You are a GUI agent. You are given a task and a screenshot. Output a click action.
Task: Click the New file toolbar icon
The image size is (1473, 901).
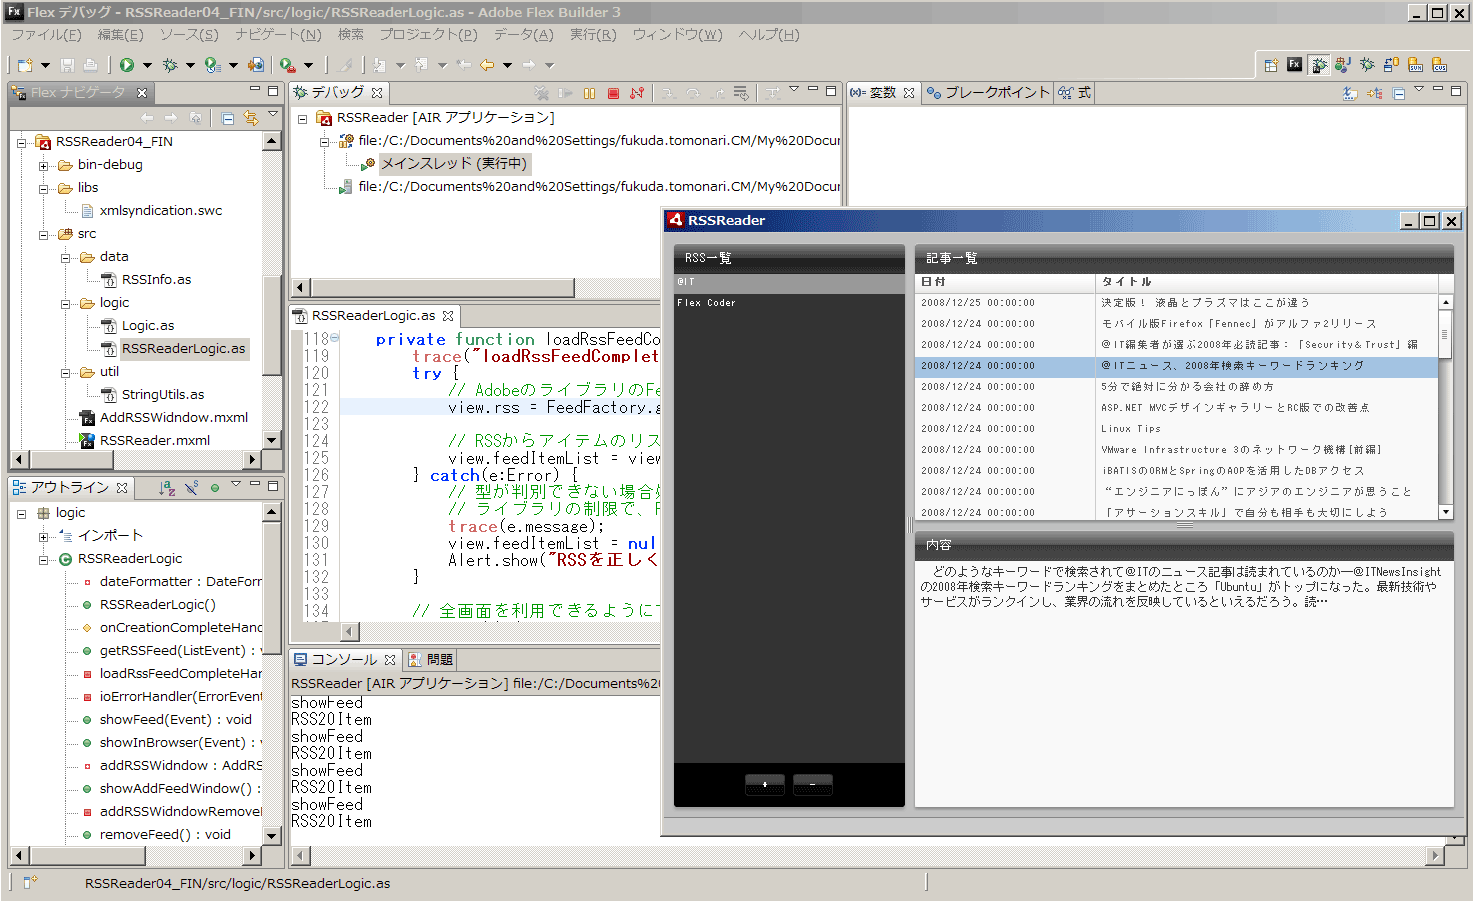tap(25, 65)
